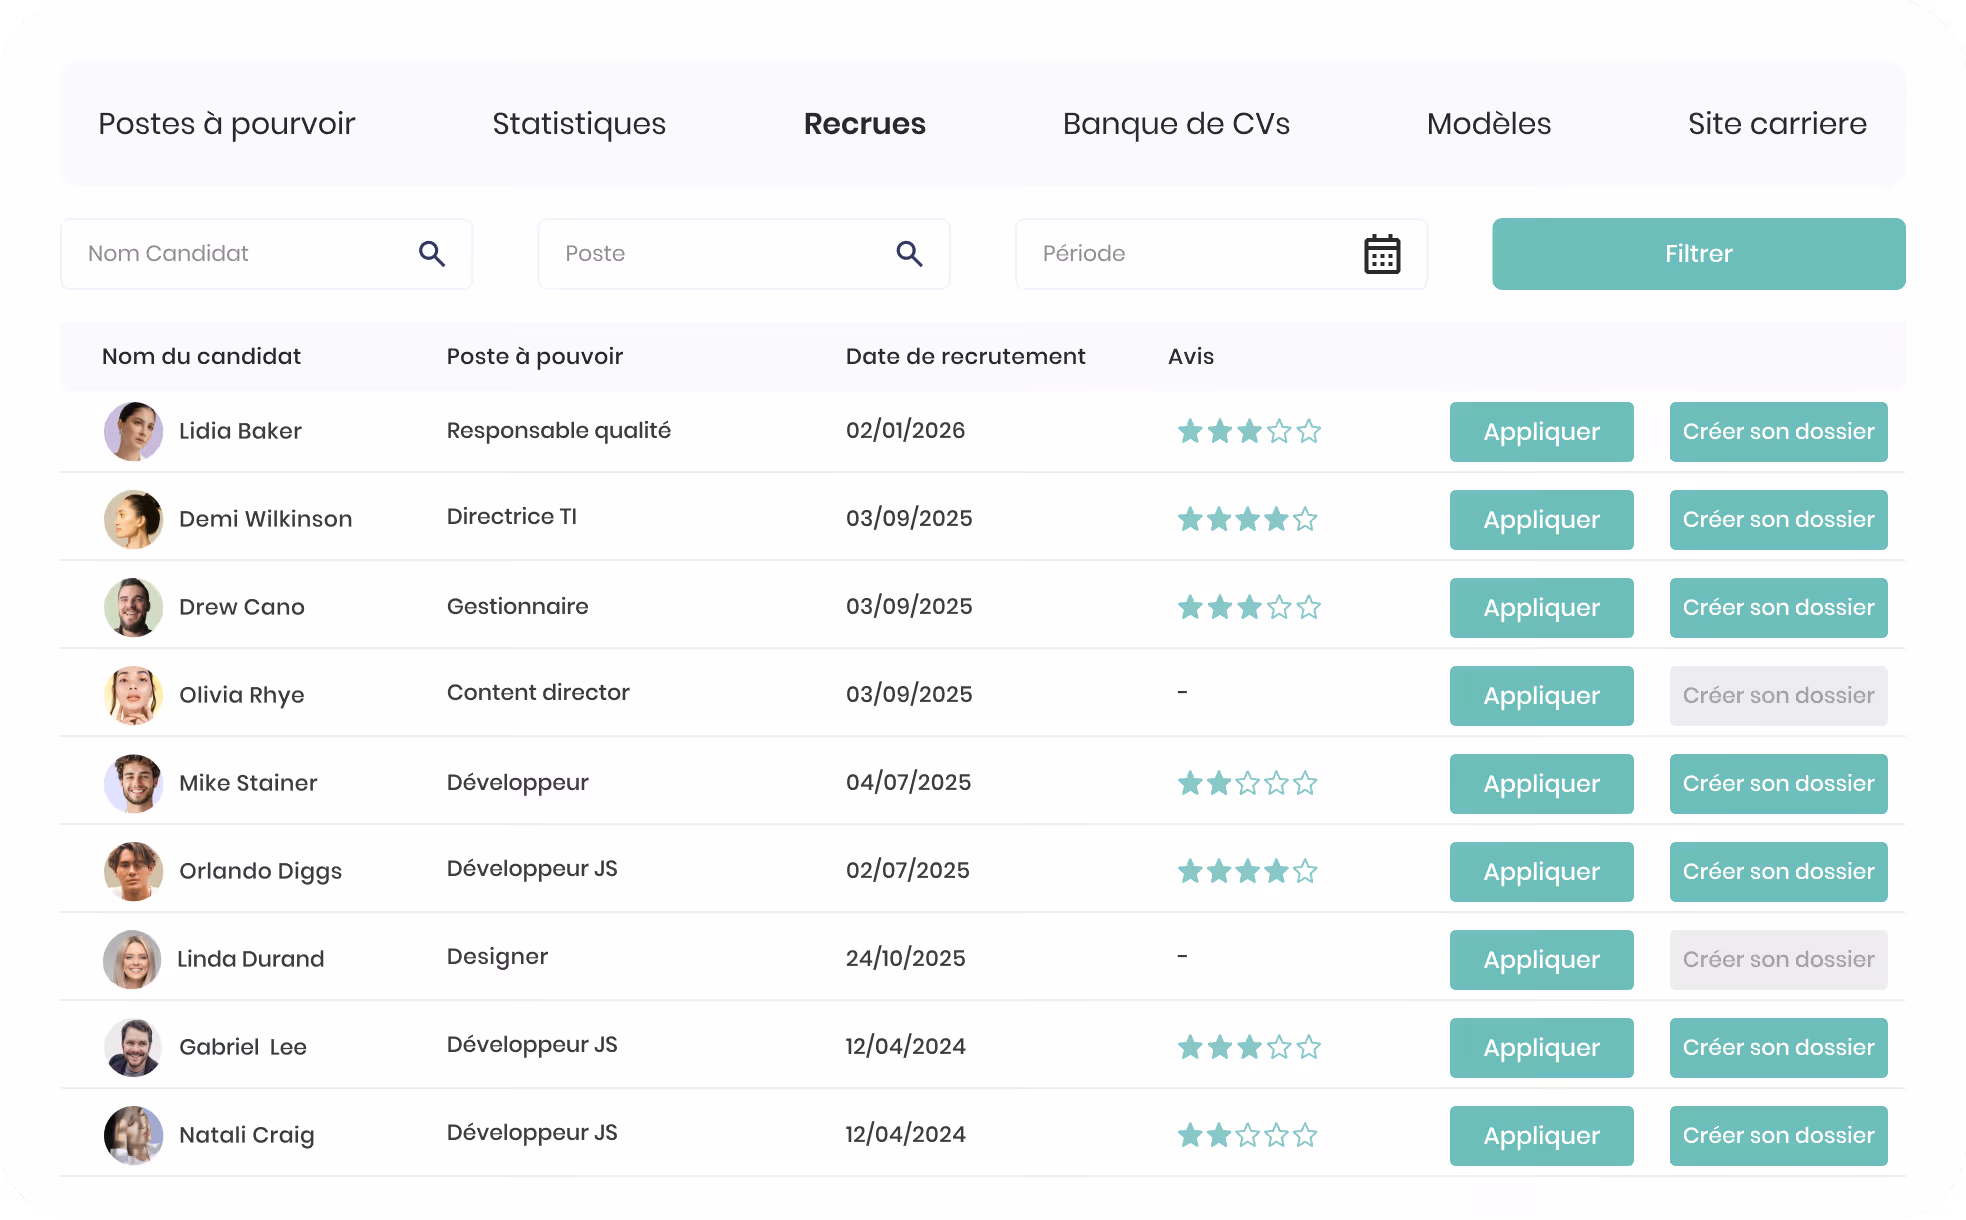Focus the Période date field

coord(1221,254)
